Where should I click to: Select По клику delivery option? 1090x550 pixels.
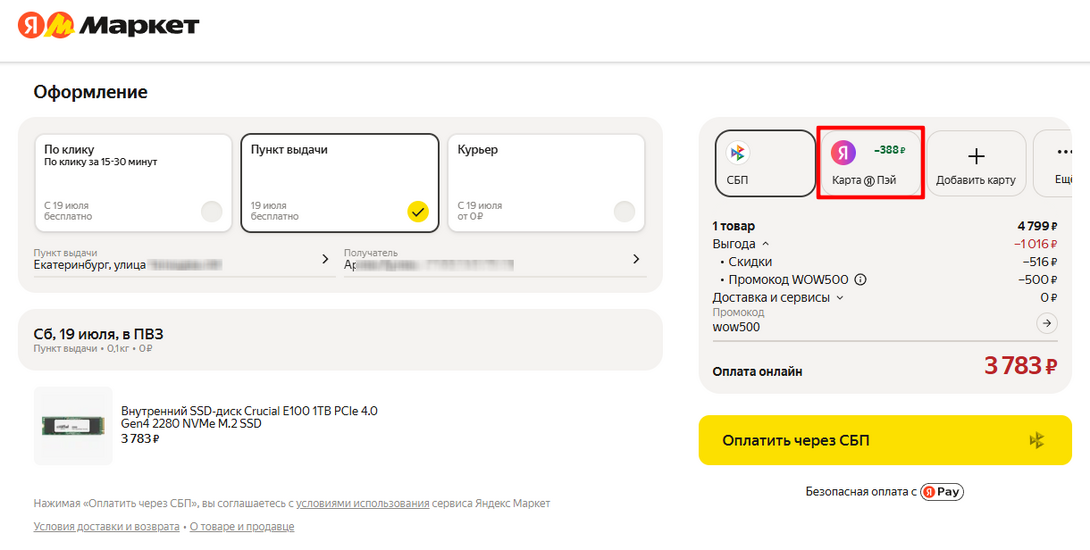pyautogui.click(x=133, y=183)
